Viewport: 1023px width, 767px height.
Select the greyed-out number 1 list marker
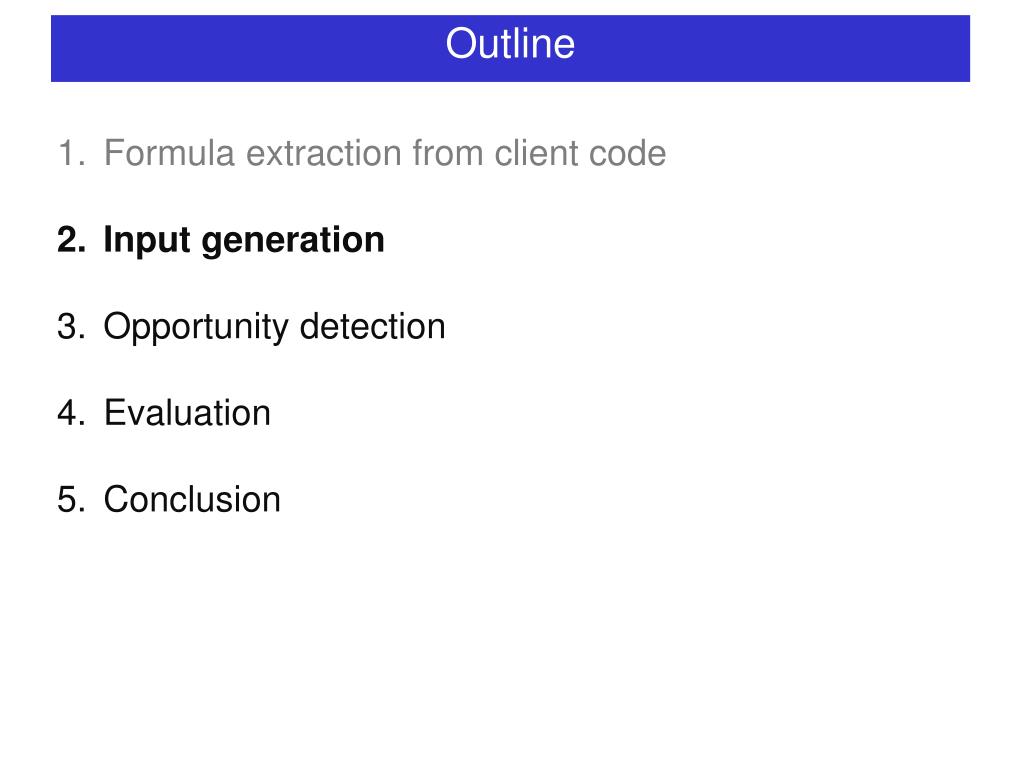point(70,153)
